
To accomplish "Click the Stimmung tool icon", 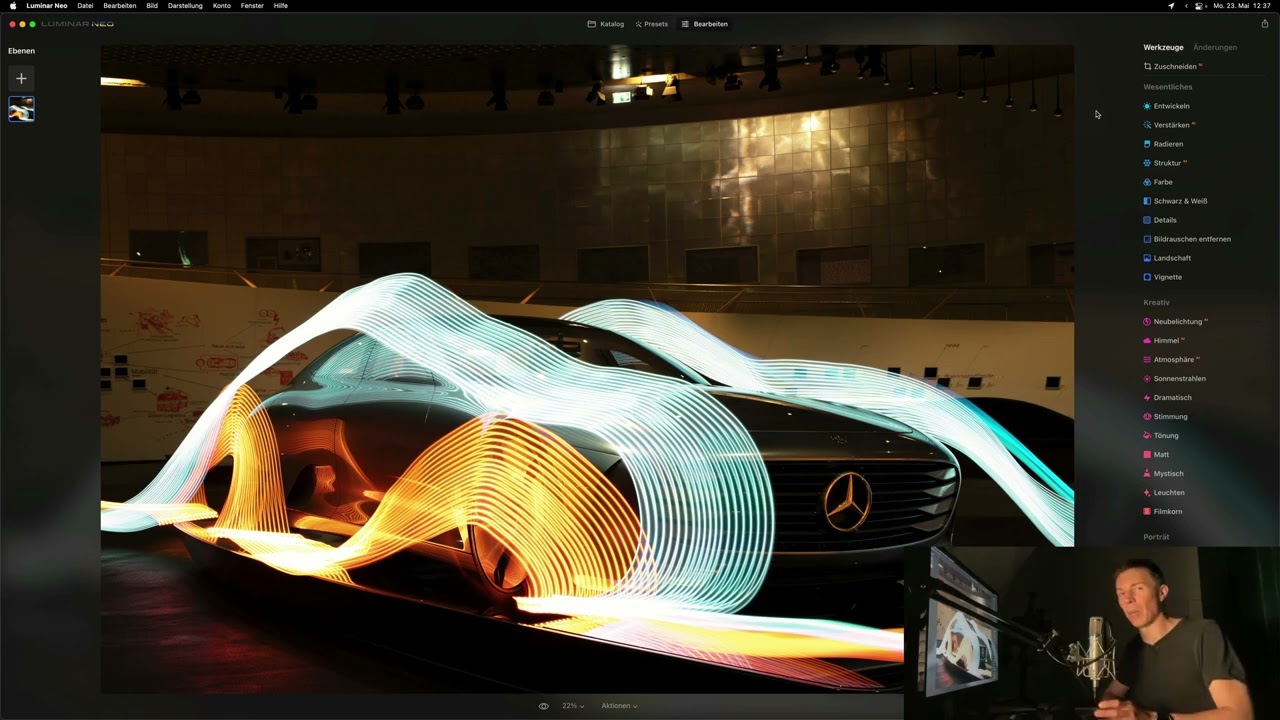I will click(1147, 417).
